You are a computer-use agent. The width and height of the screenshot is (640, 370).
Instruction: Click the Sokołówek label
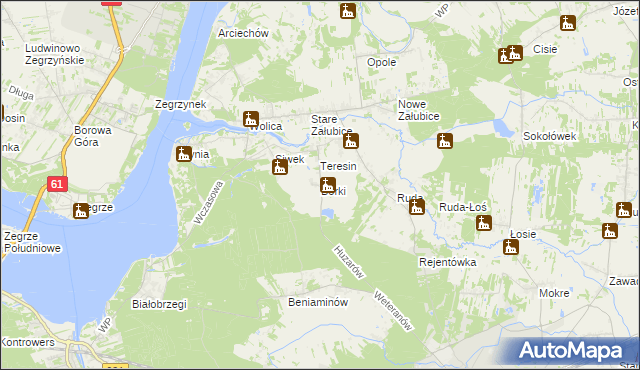coord(550,136)
